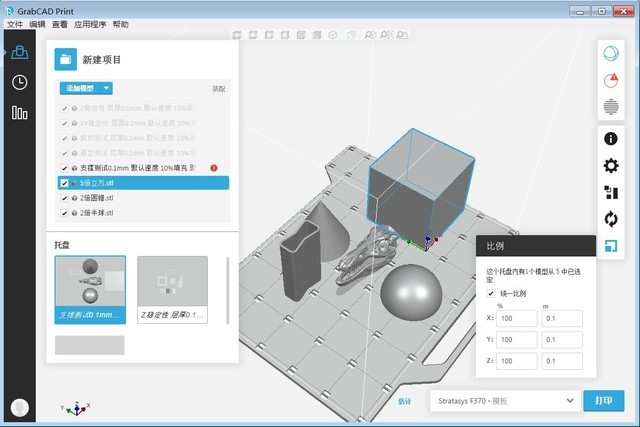Click the Z percent scale field
The image size is (640, 427).
pos(516,361)
